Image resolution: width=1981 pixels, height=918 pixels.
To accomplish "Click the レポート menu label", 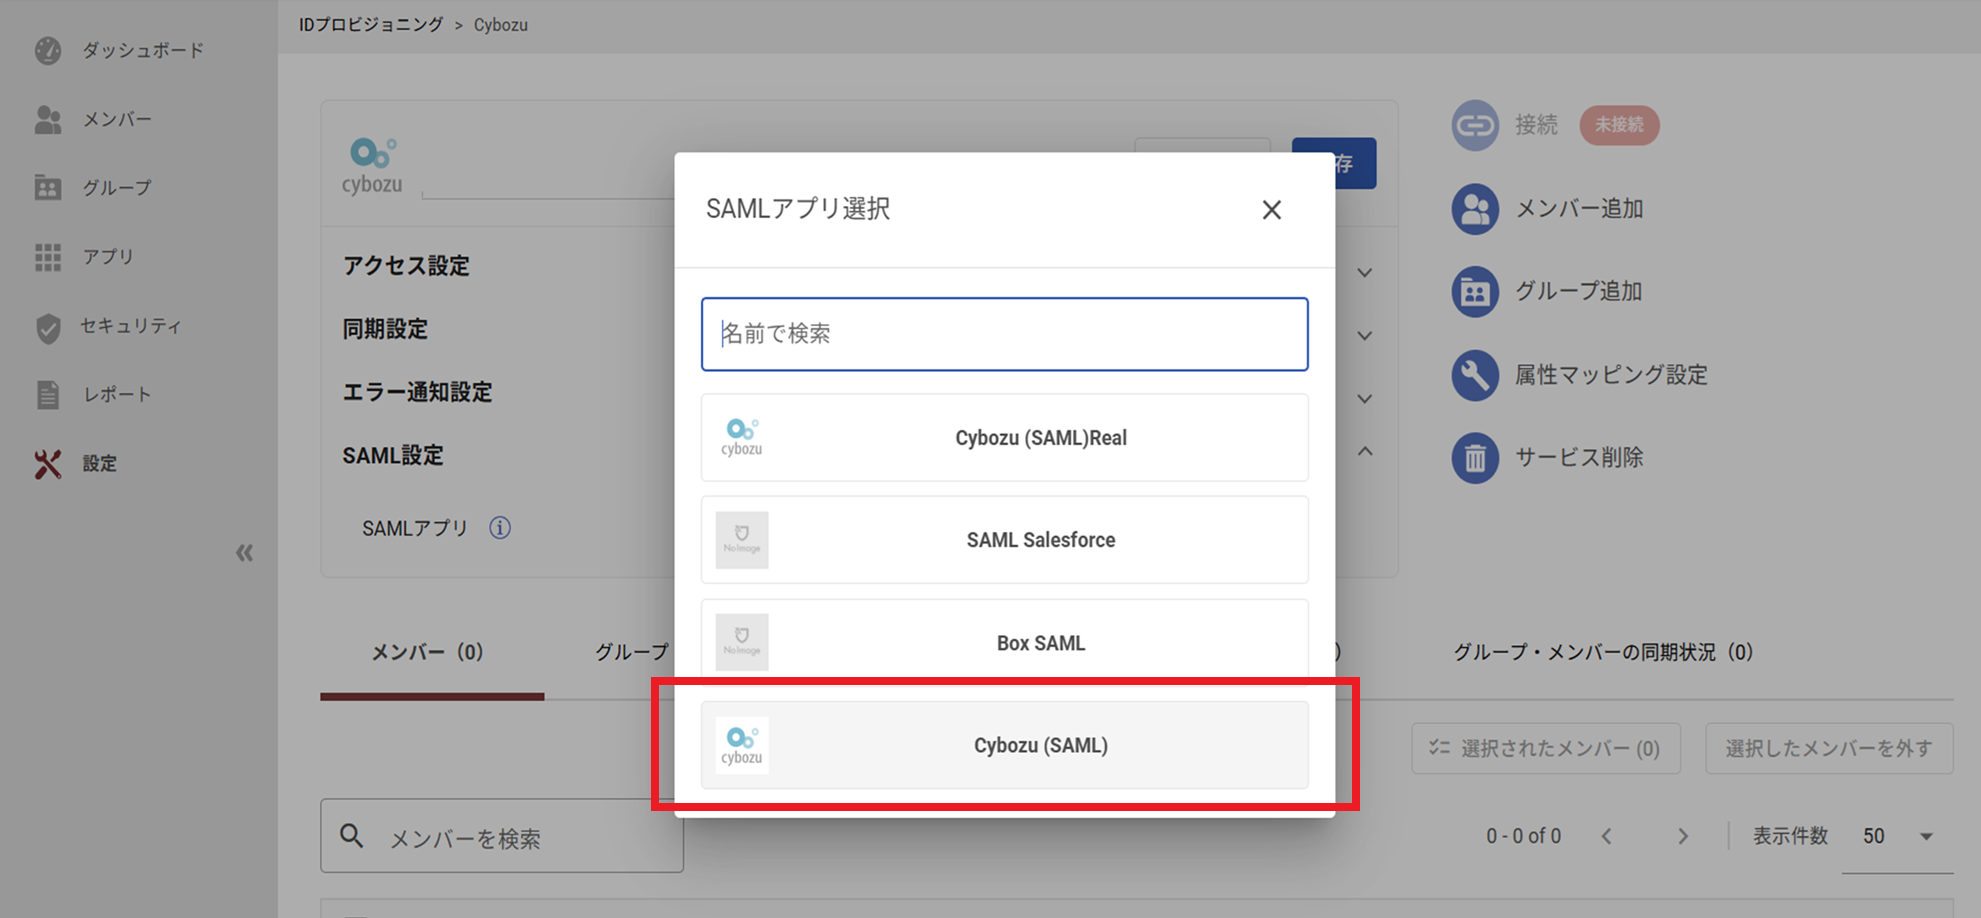I will 118,395.
